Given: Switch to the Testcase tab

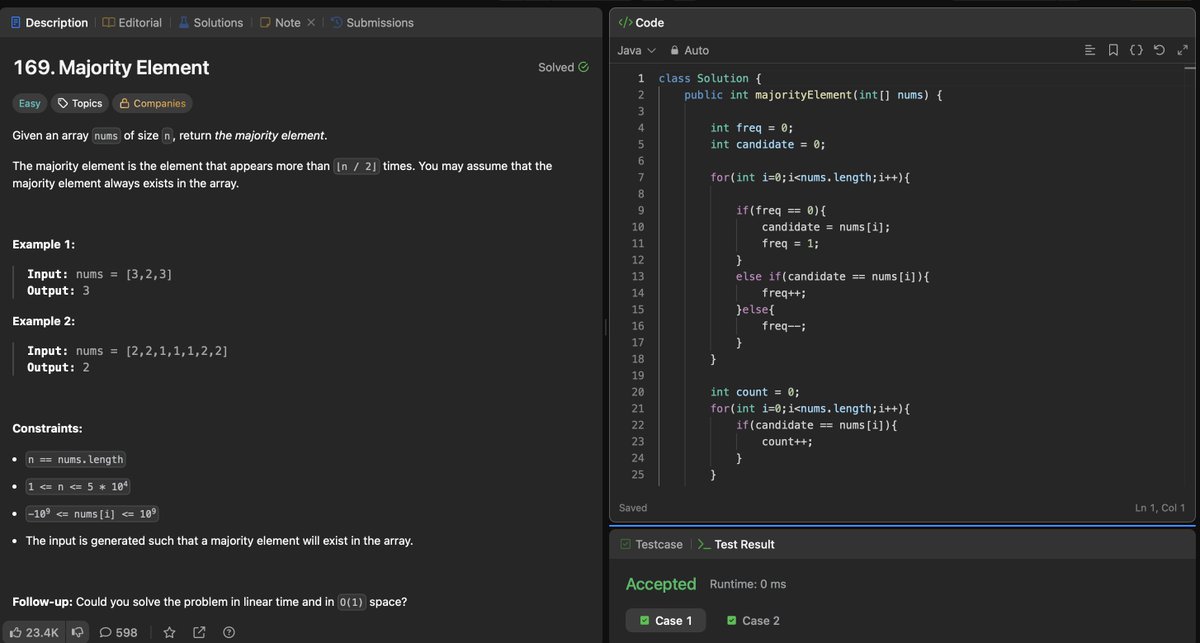Looking at the screenshot, I should coord(651,544).
